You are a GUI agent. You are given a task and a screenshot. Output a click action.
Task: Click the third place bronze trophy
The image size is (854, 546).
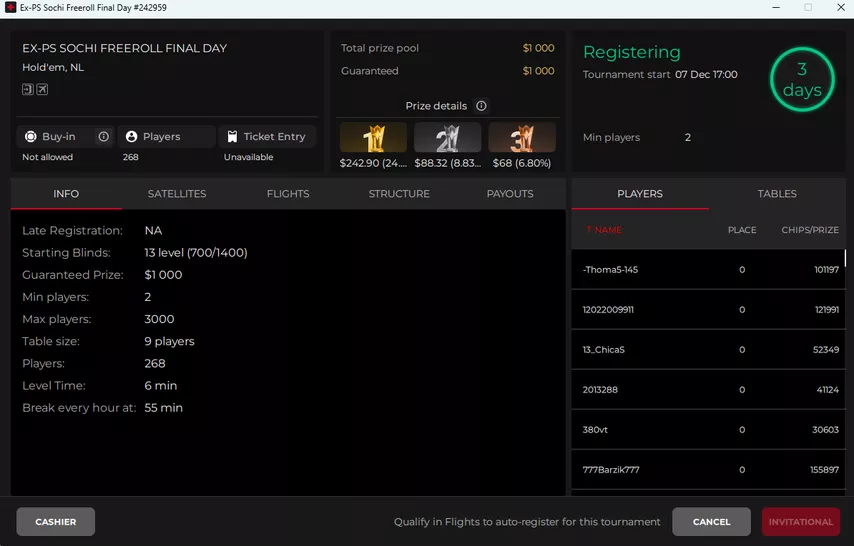pos(522,138)
